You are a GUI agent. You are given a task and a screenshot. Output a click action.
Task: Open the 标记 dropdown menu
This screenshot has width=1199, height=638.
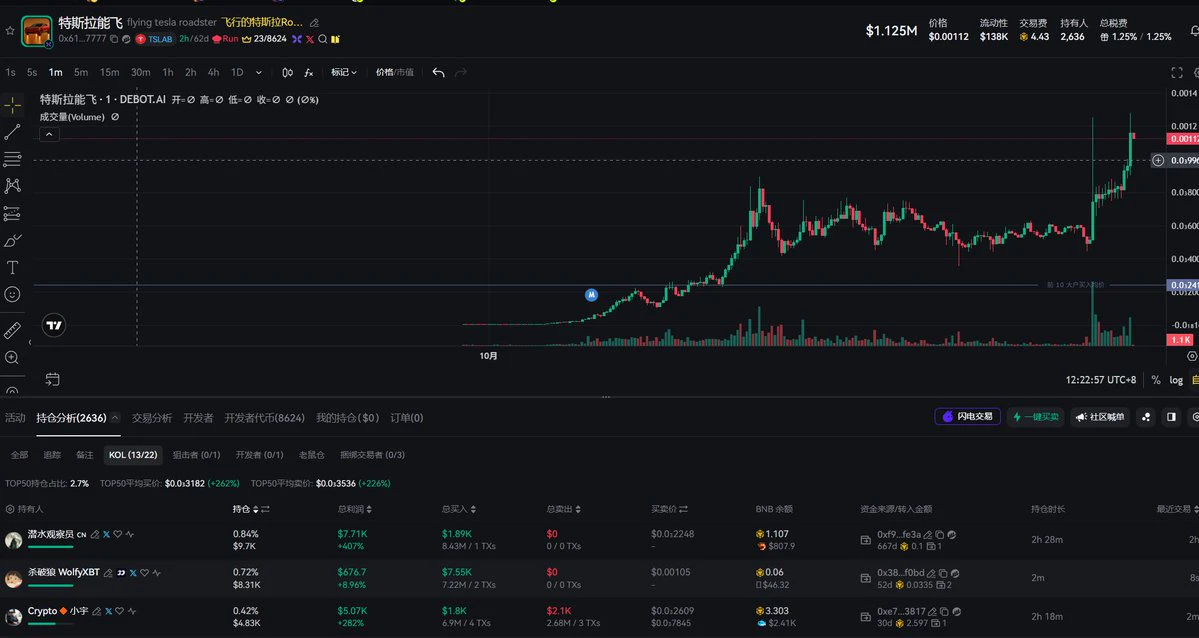coord(344,73)
